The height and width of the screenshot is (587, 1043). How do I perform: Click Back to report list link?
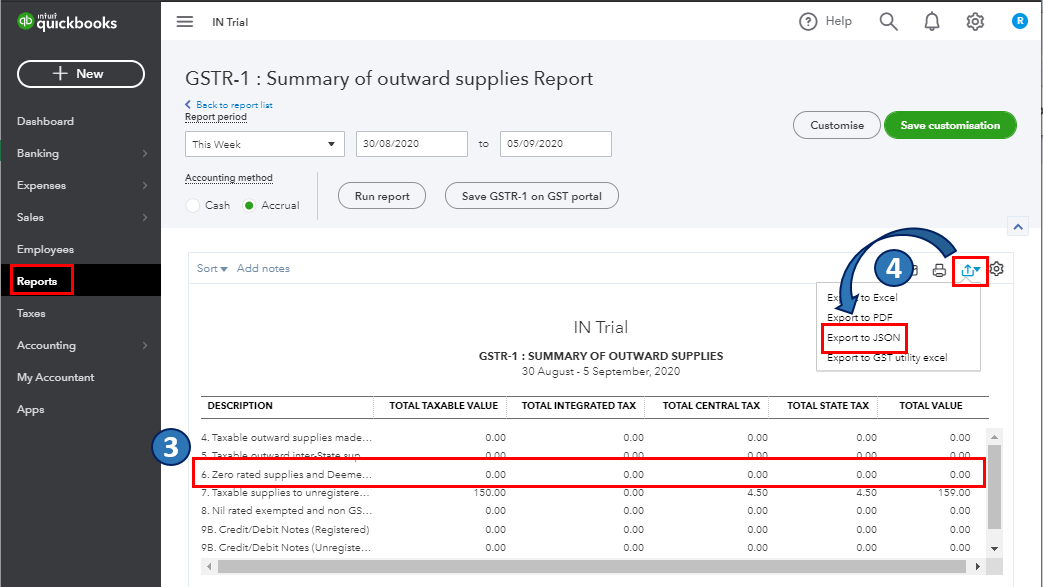coord(234,105)
